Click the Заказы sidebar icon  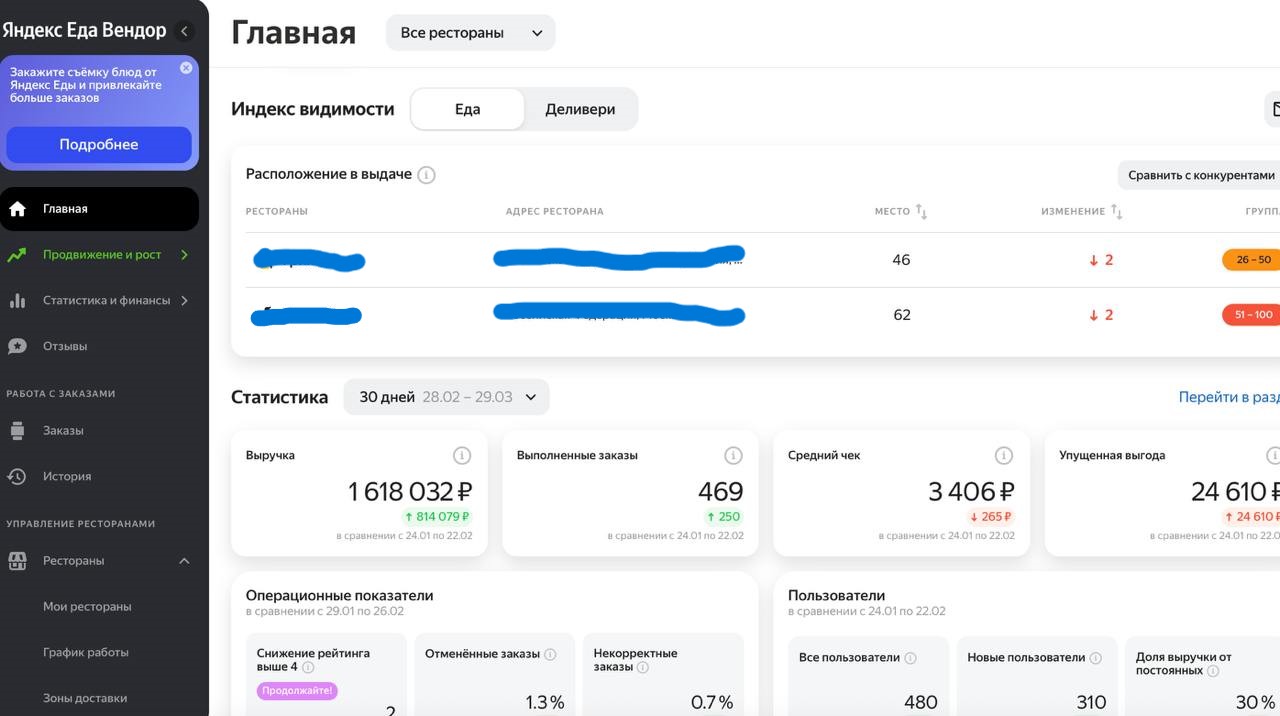(17, 431)
